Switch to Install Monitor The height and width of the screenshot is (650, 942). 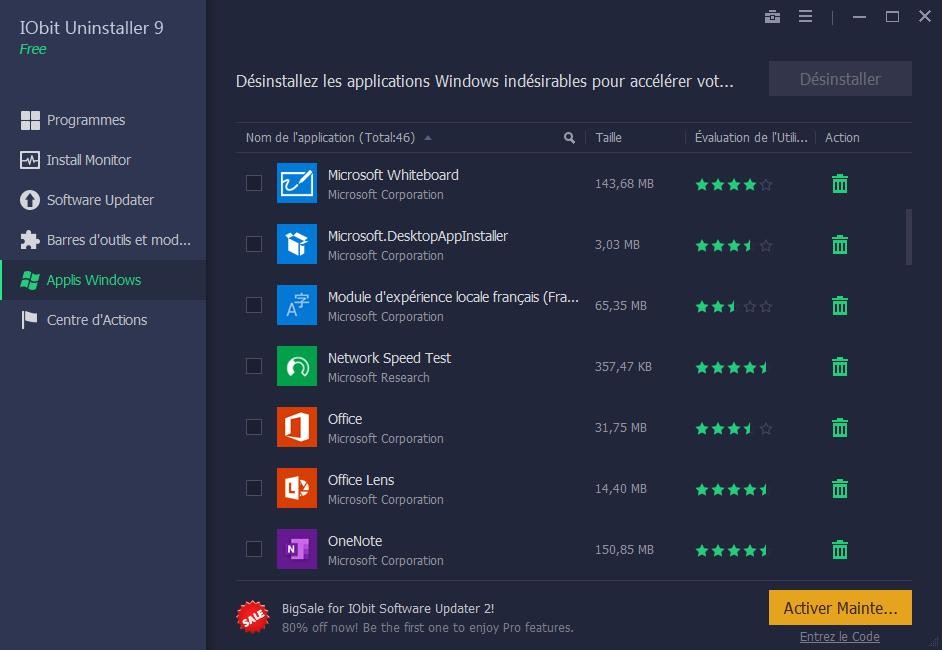pos(103,160)
